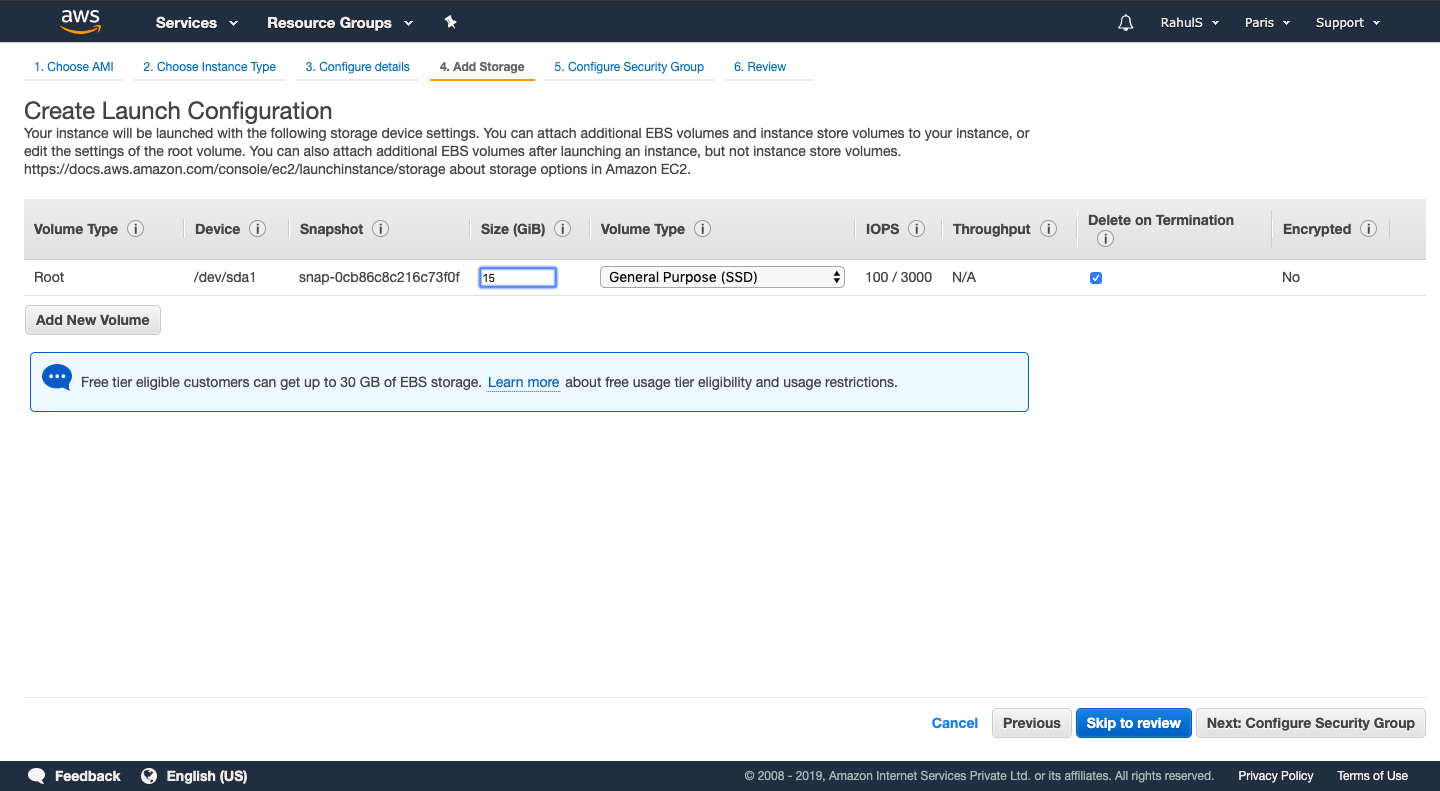
Task: Click the info icon beside IOPS
Action: (917, 229)
